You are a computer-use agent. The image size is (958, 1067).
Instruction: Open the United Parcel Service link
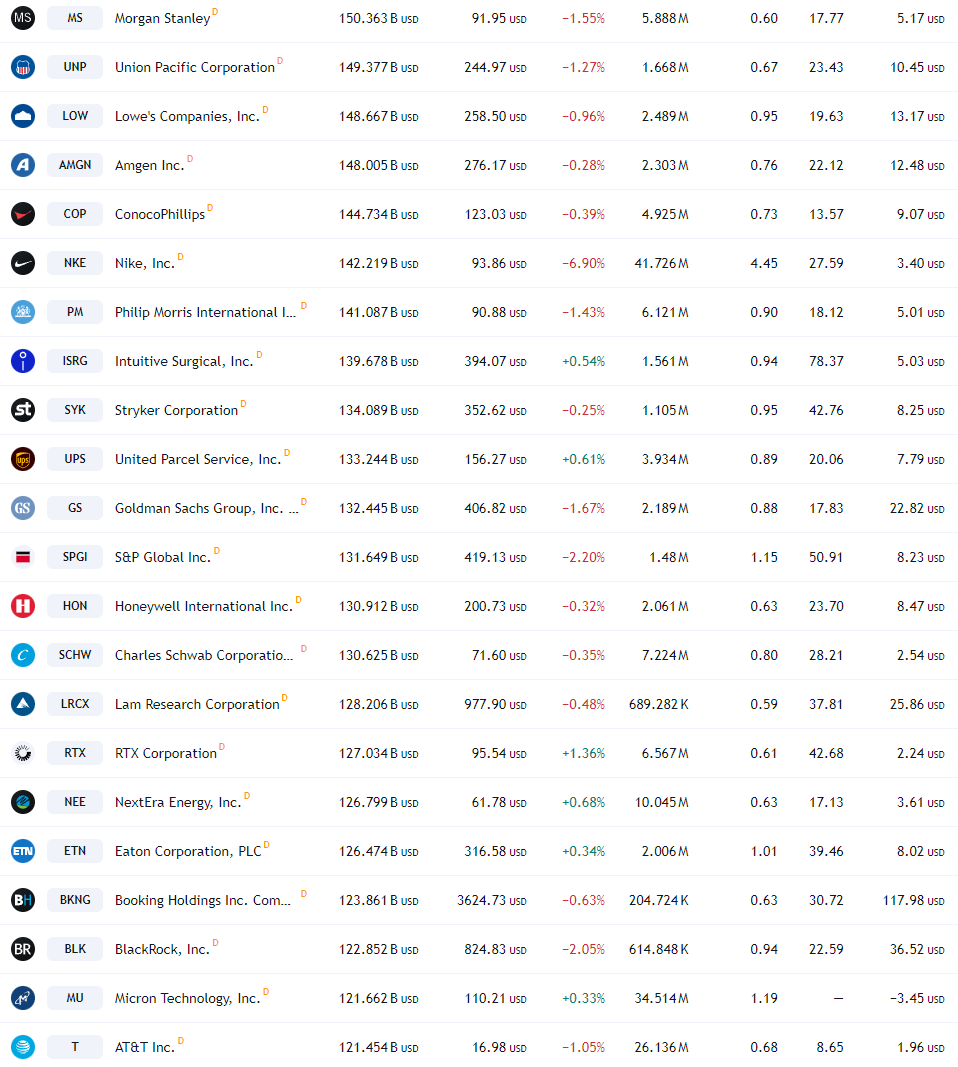click(197, 459)
